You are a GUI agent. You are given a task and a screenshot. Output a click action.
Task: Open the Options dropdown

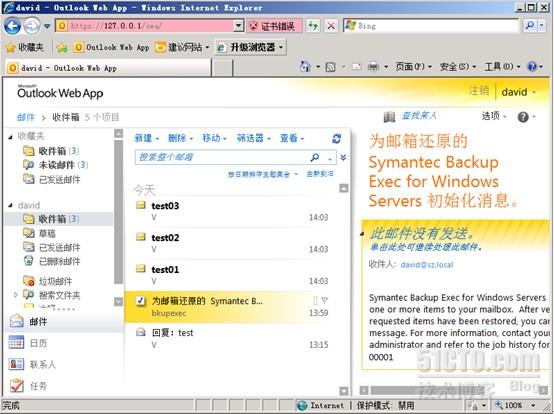point(494,116)
